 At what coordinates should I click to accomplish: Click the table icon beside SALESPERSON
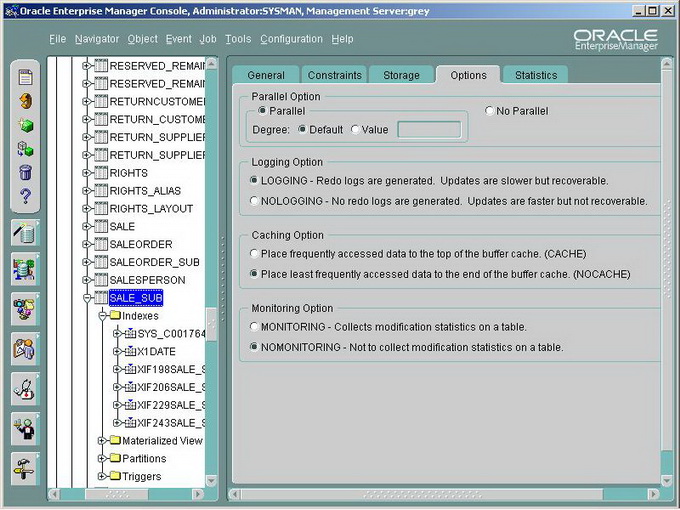click(101, 280)
